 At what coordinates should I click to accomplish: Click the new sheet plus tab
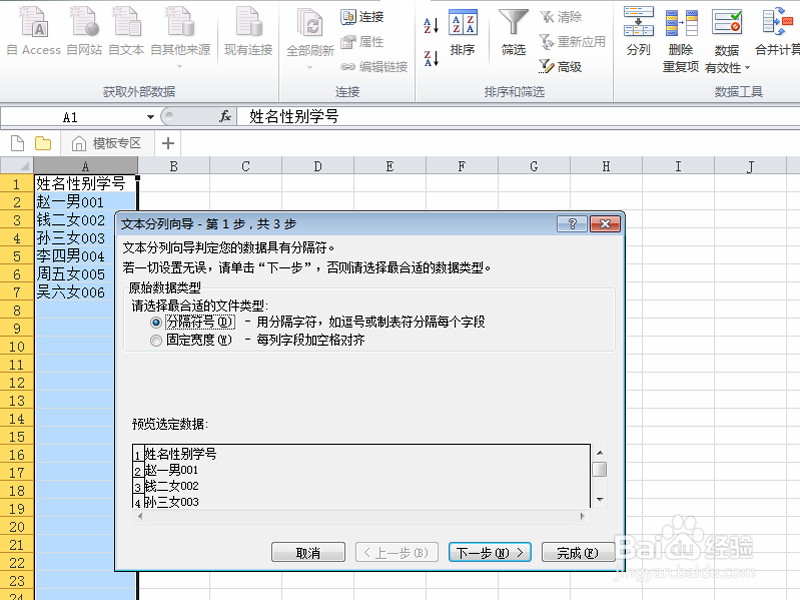coord(167,143)
